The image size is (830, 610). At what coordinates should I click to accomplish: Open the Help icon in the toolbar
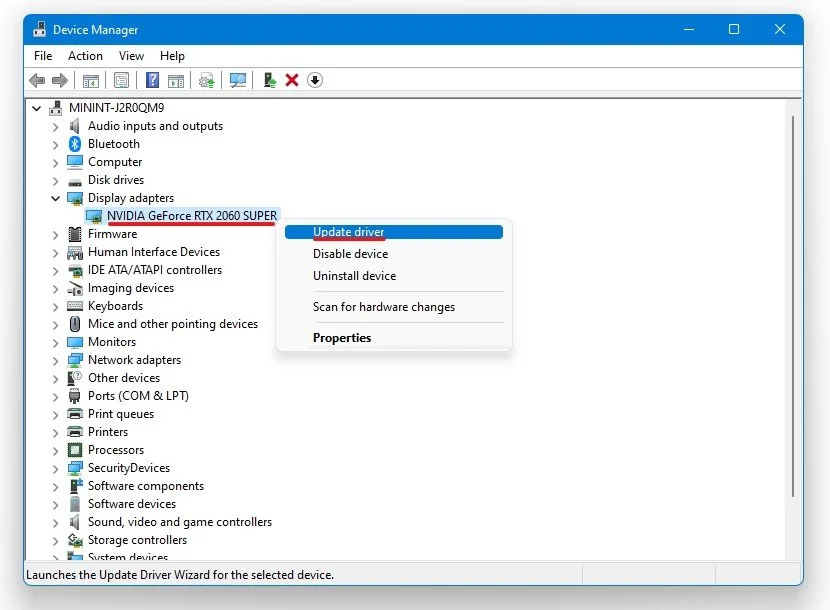point(152,80)
